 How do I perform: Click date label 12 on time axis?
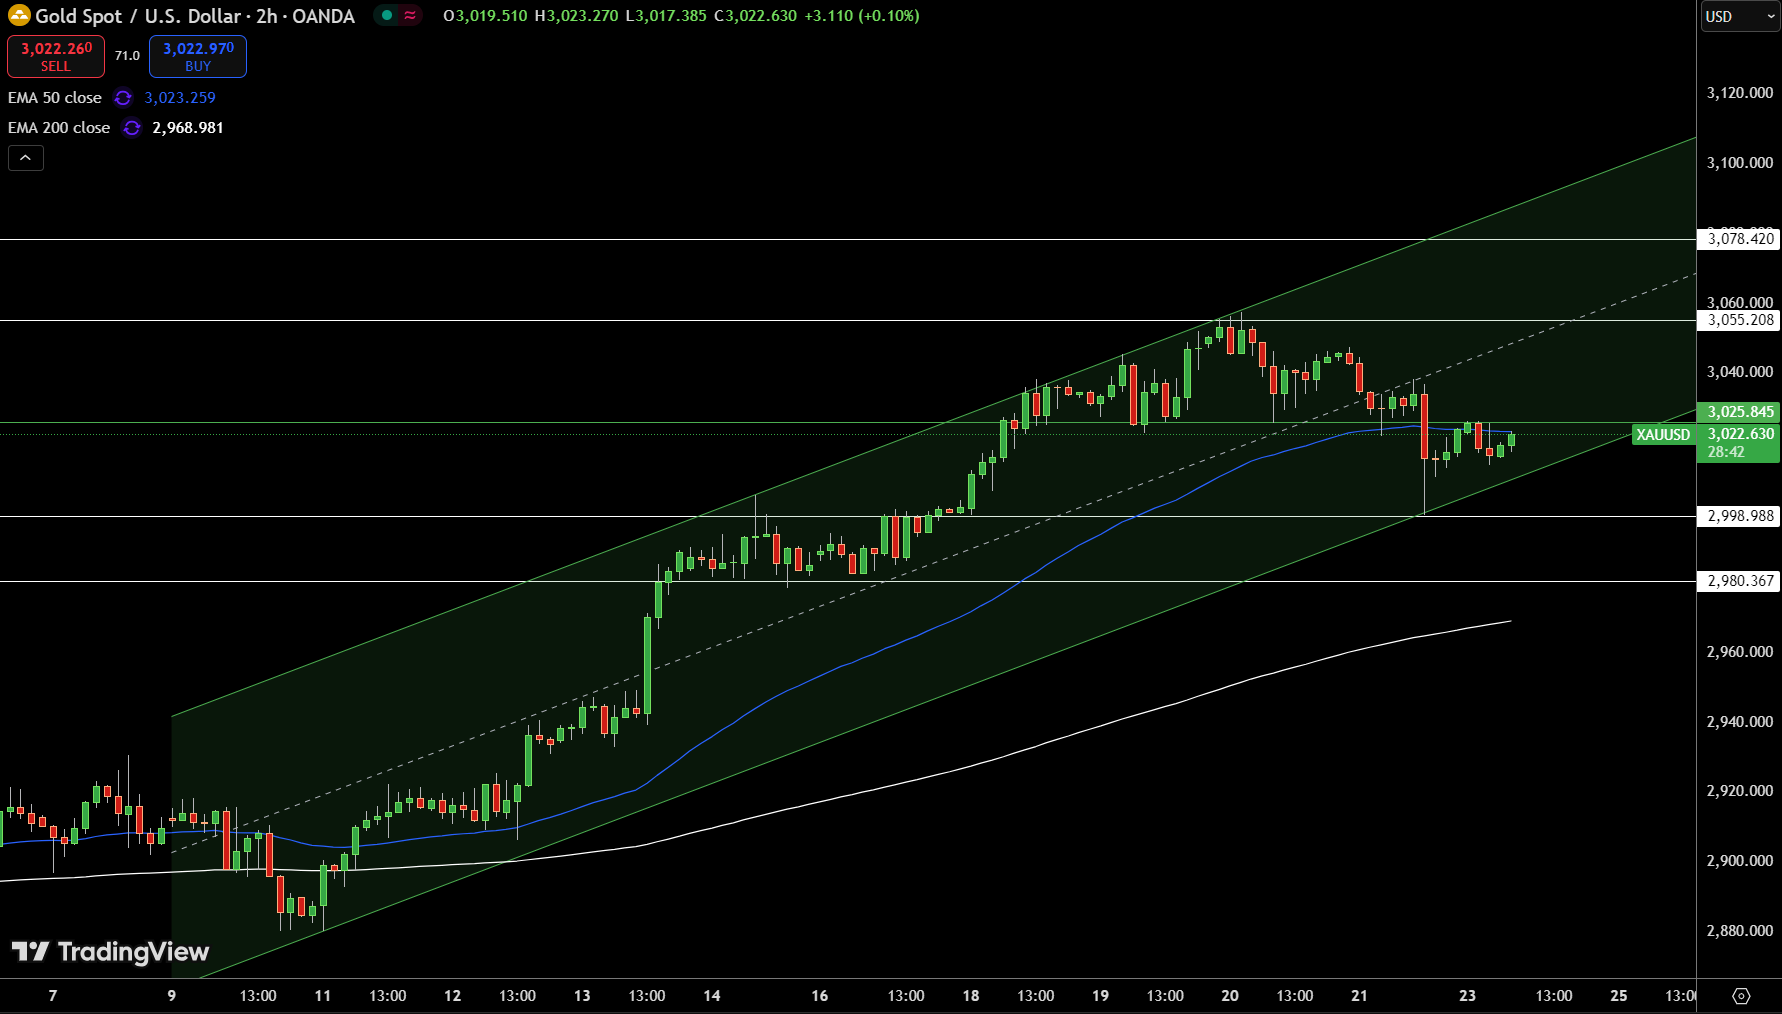(453, 996)
